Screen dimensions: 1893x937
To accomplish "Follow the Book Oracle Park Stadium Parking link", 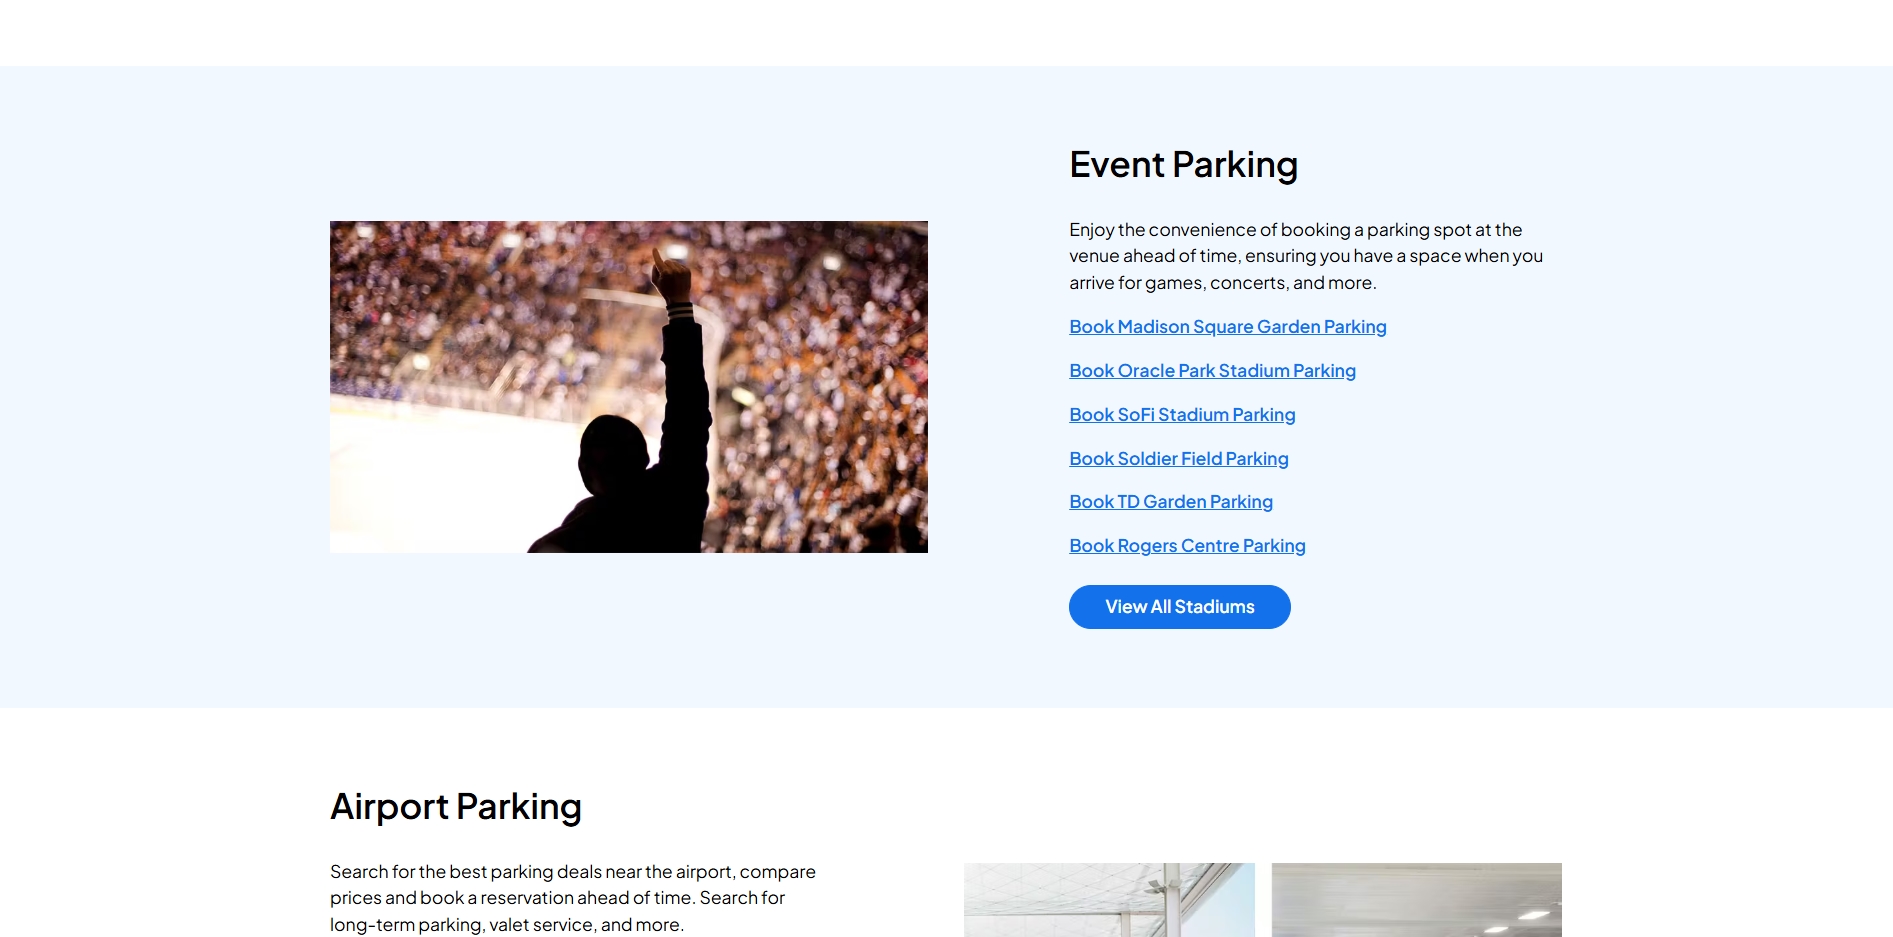I will point(1212,371).
